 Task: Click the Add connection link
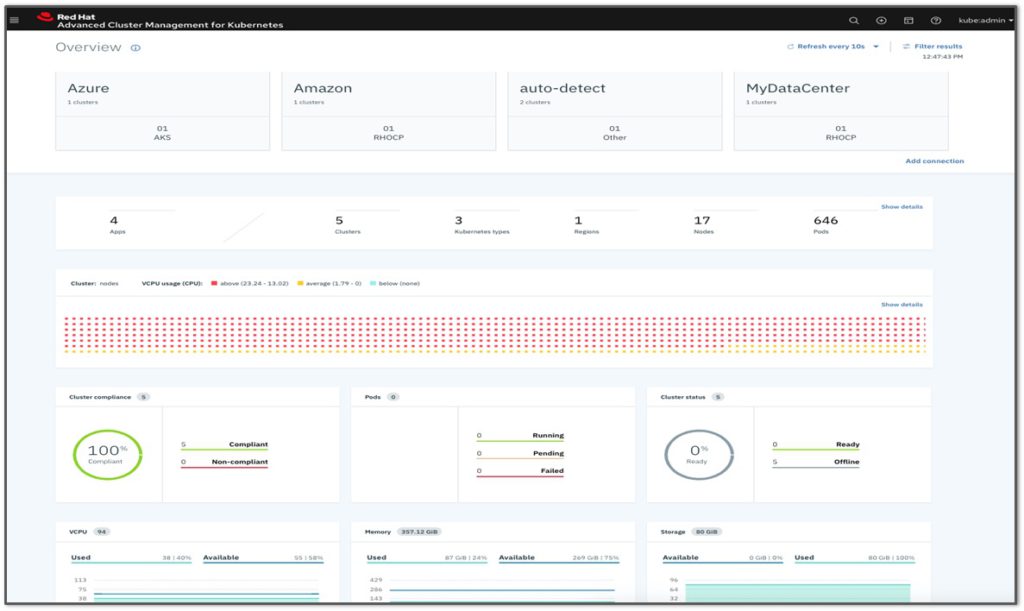tap(935, 161)
